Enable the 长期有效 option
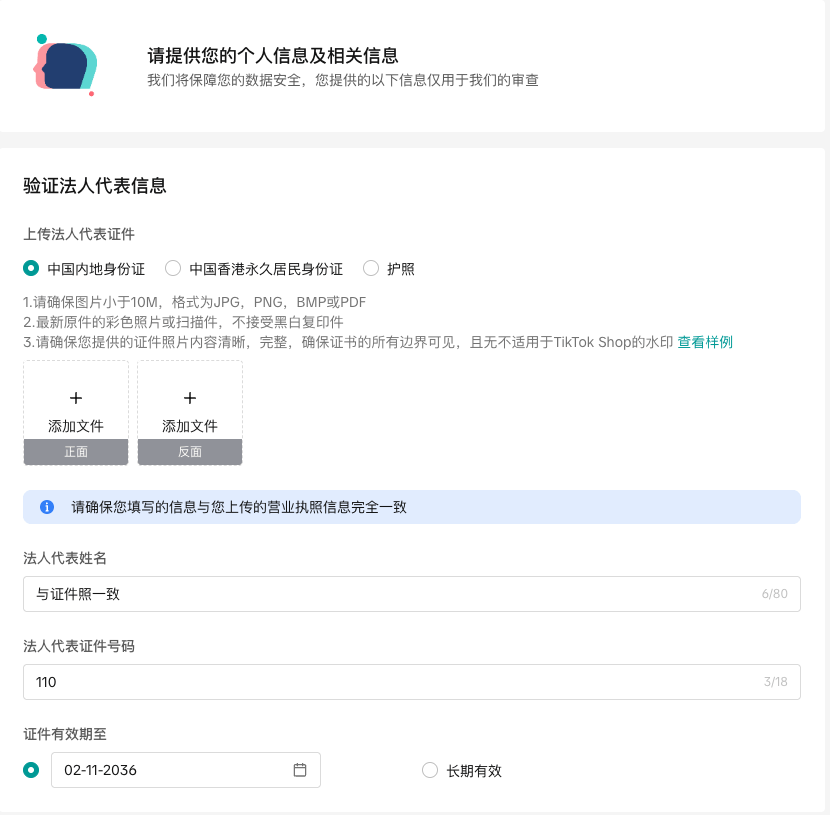 [430, 770]
